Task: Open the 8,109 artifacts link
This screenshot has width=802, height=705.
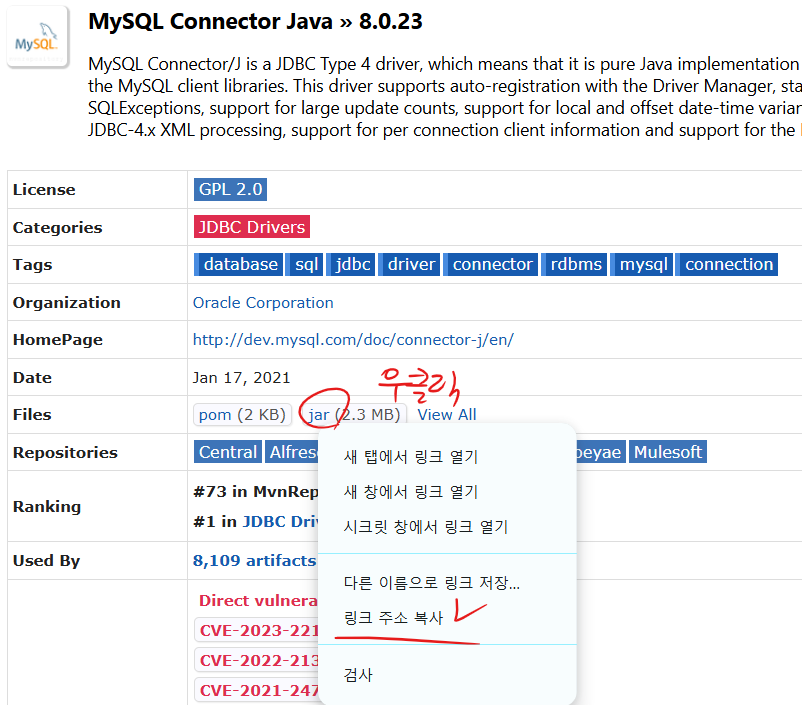Action: 255,561
